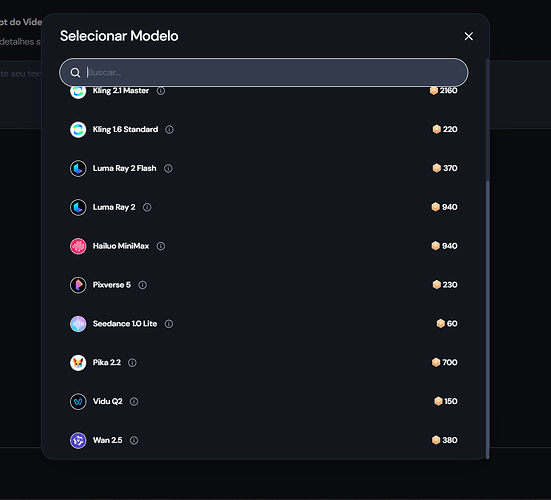Click info icon beside Luma Ray 2
This screenshot has height=500, width=551.
coord(147,207)
